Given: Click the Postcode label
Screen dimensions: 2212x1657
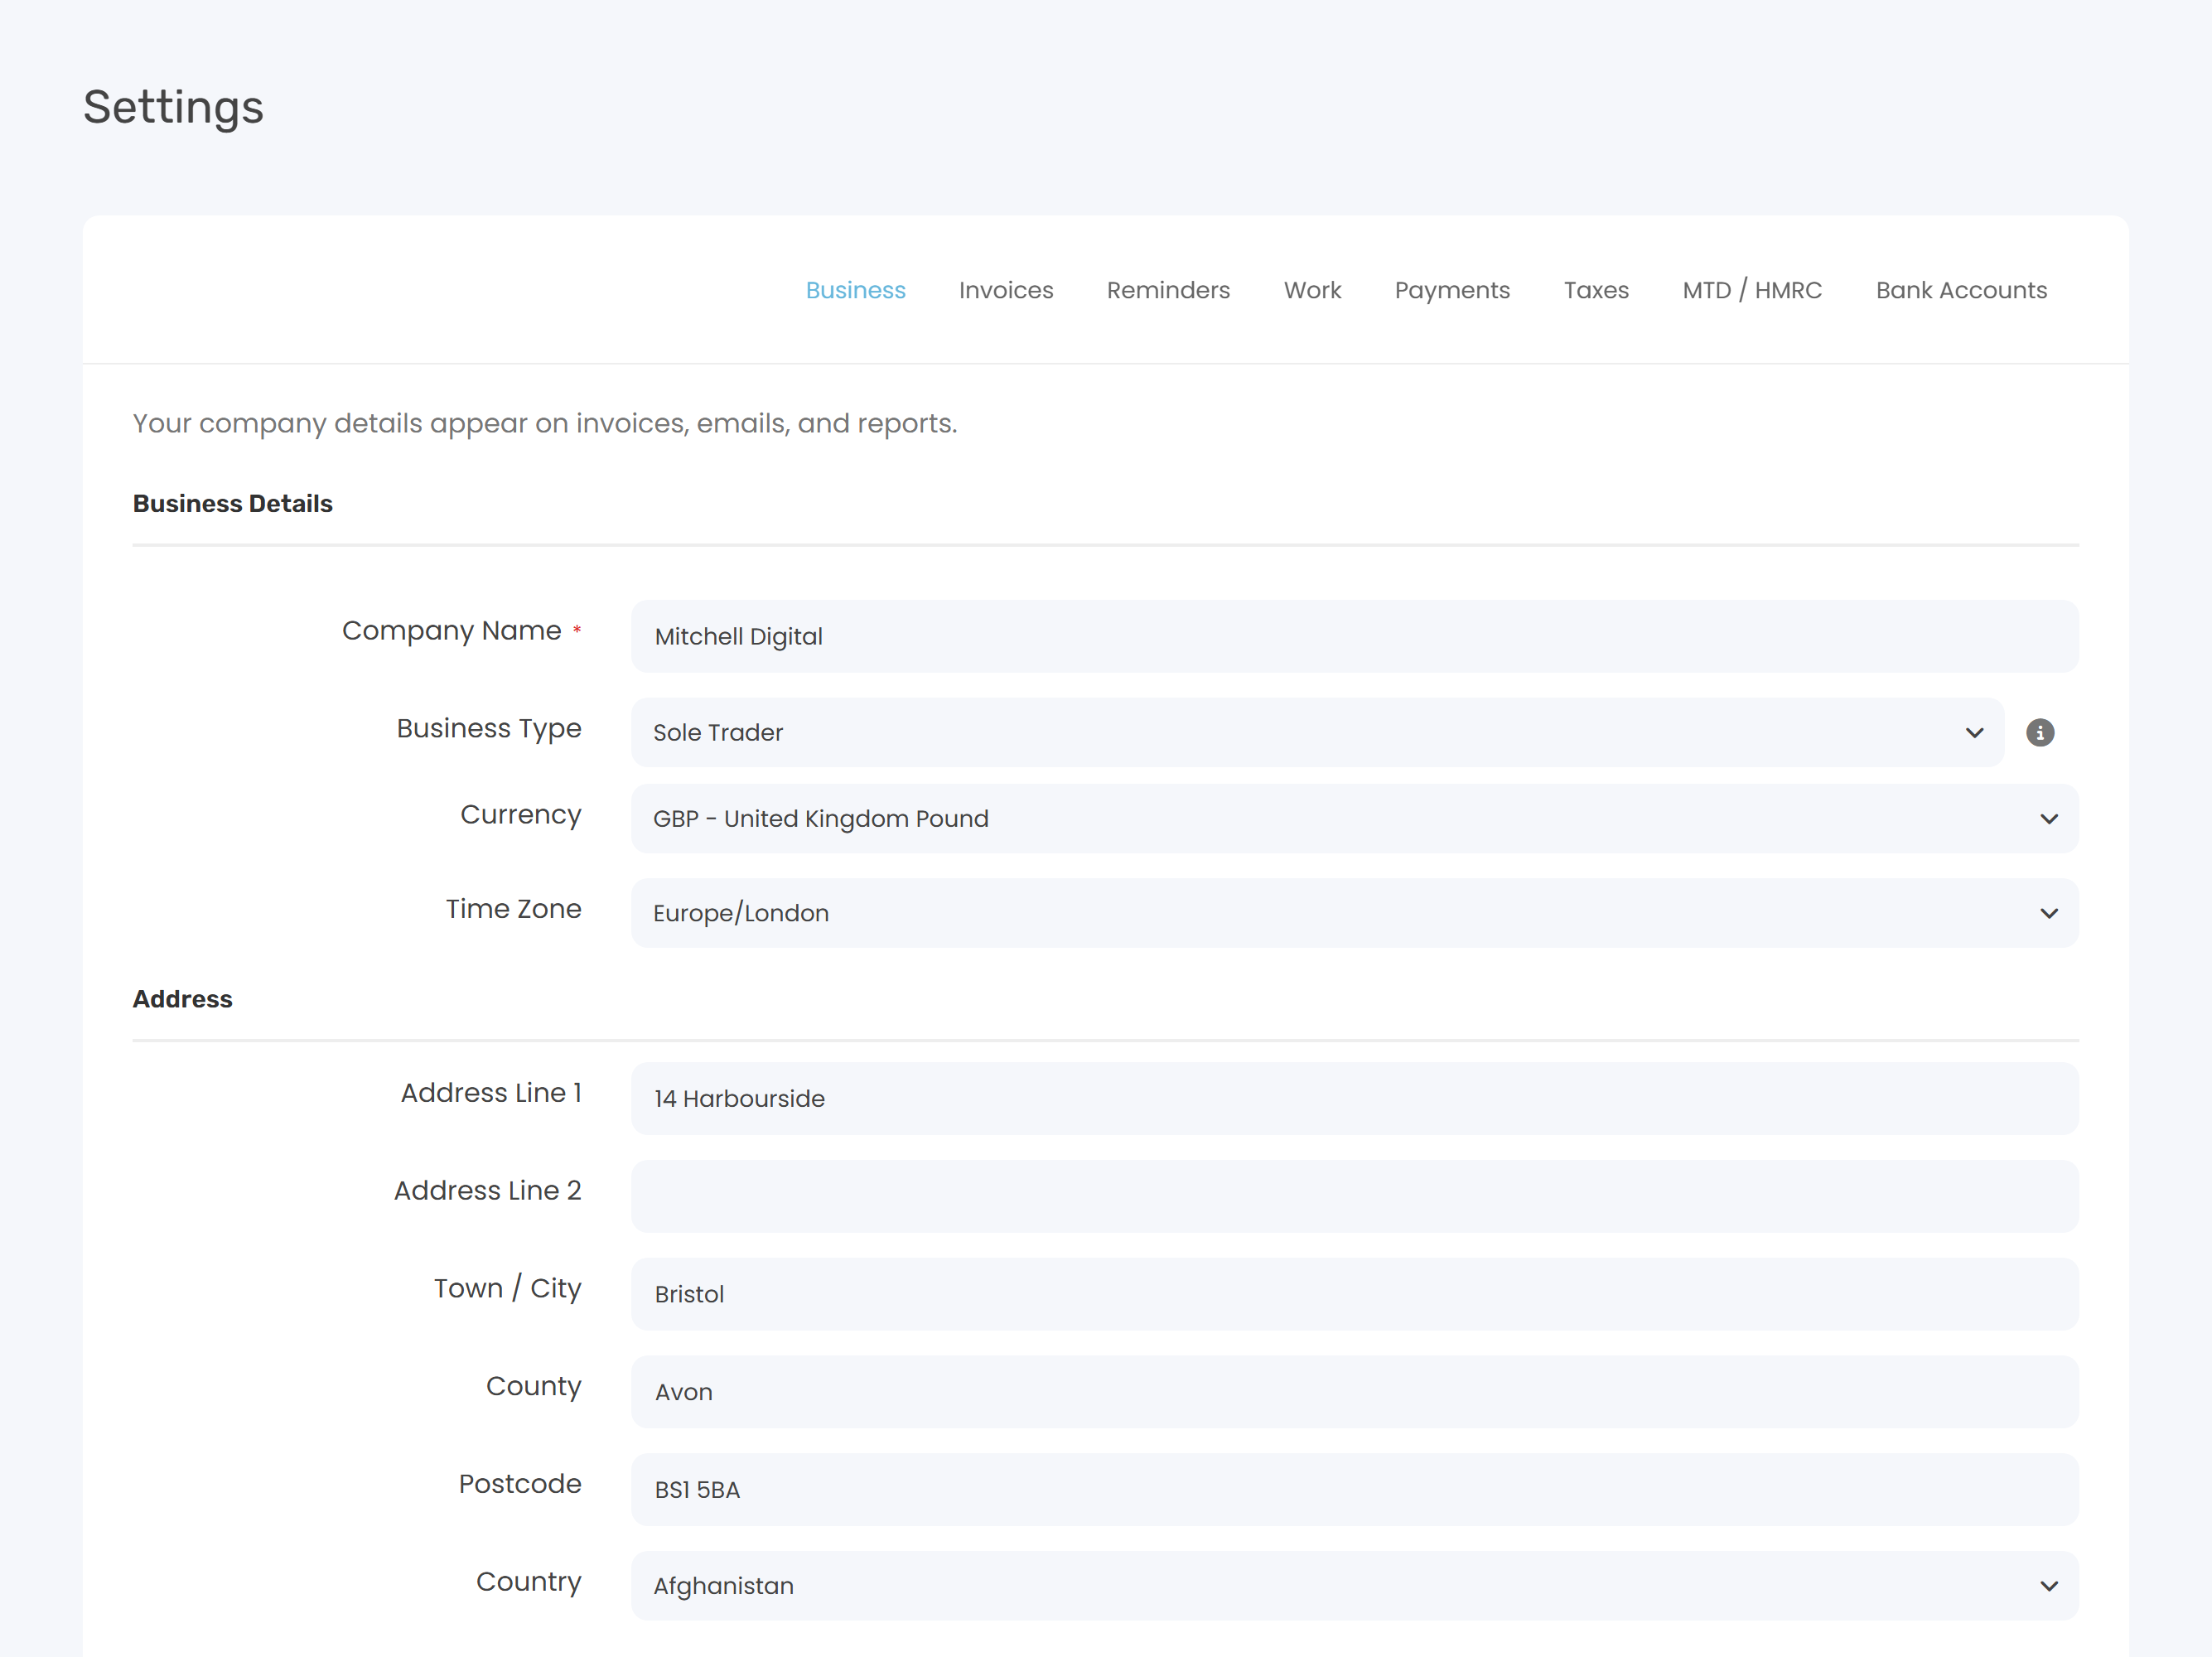Looking at the screenshot, I should point(520,1484).
